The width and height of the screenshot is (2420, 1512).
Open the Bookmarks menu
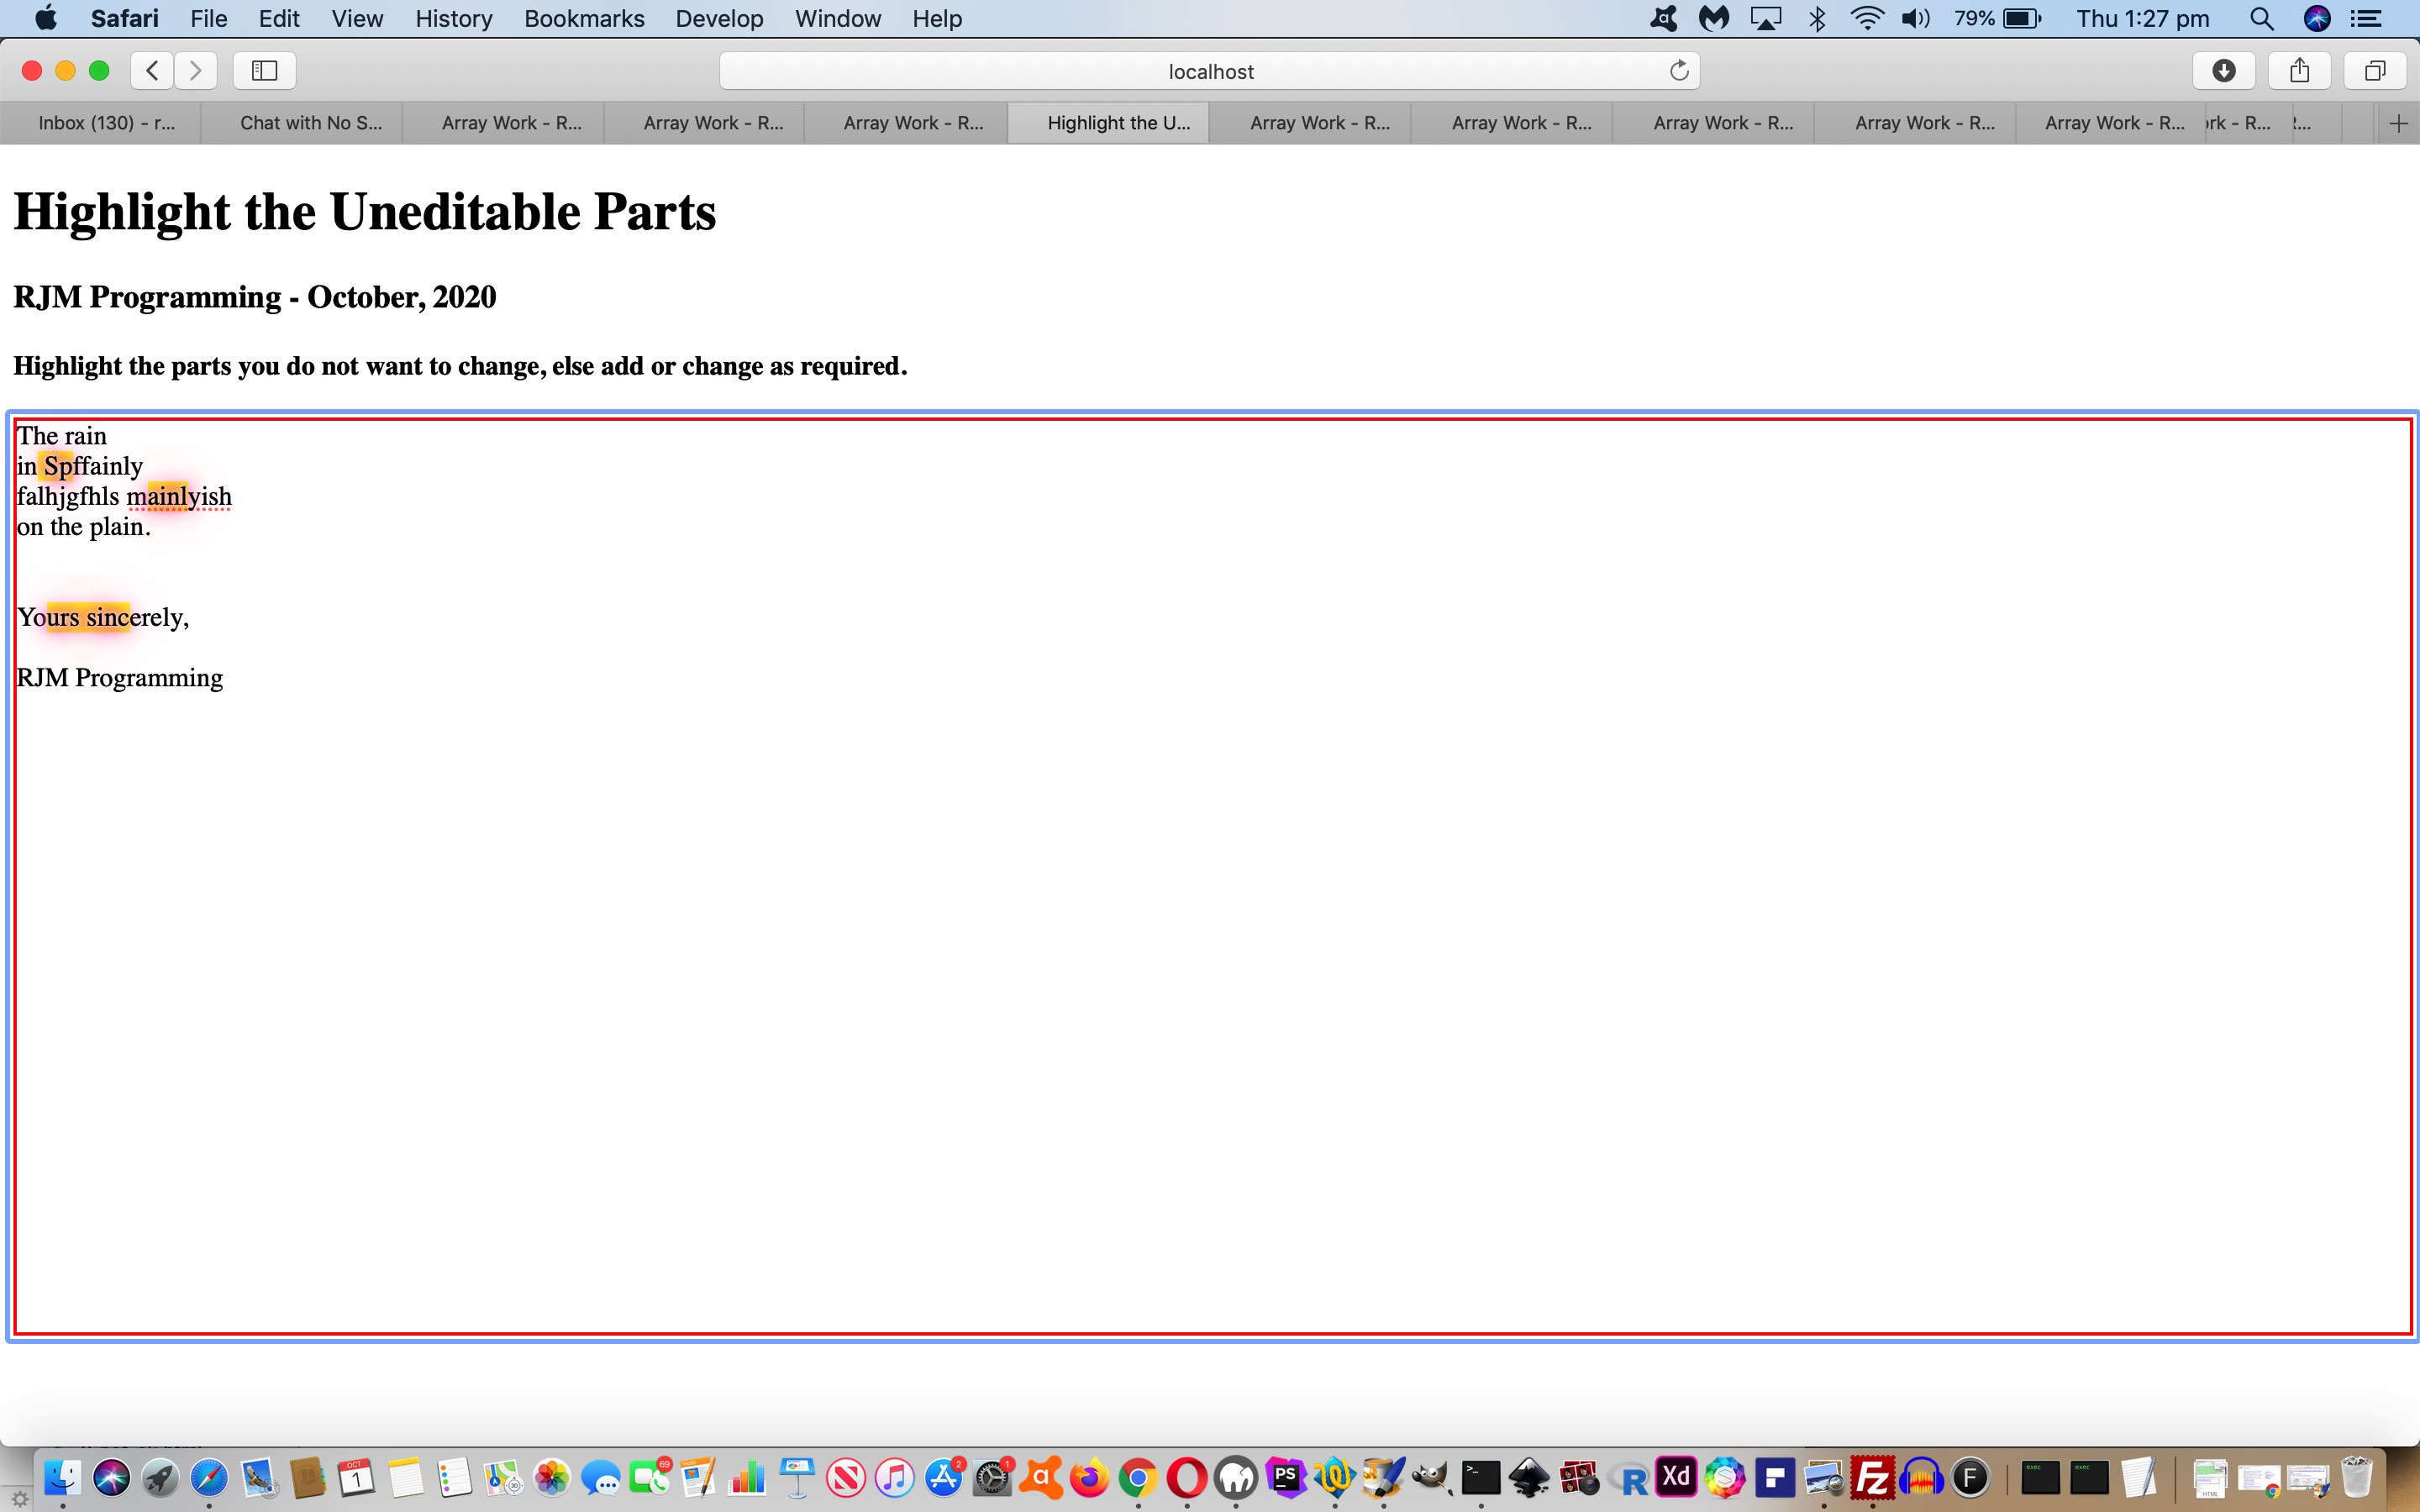coord(584,18)
